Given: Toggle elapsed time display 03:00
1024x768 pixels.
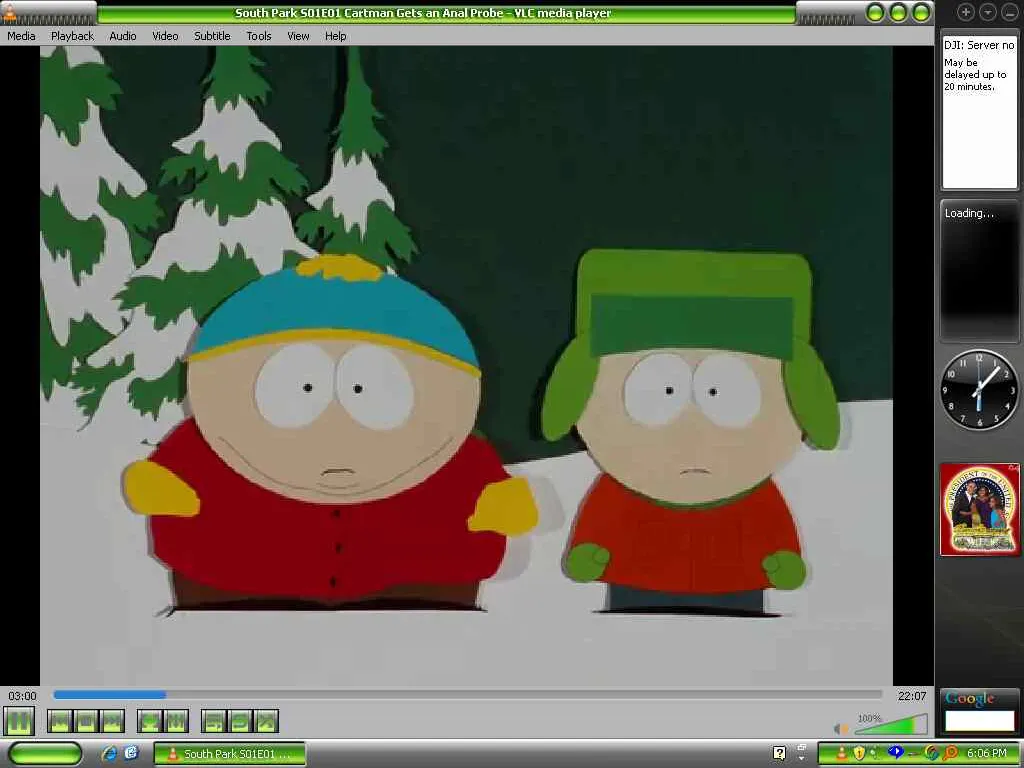Looking at the screenshot, I should [22, 696].
